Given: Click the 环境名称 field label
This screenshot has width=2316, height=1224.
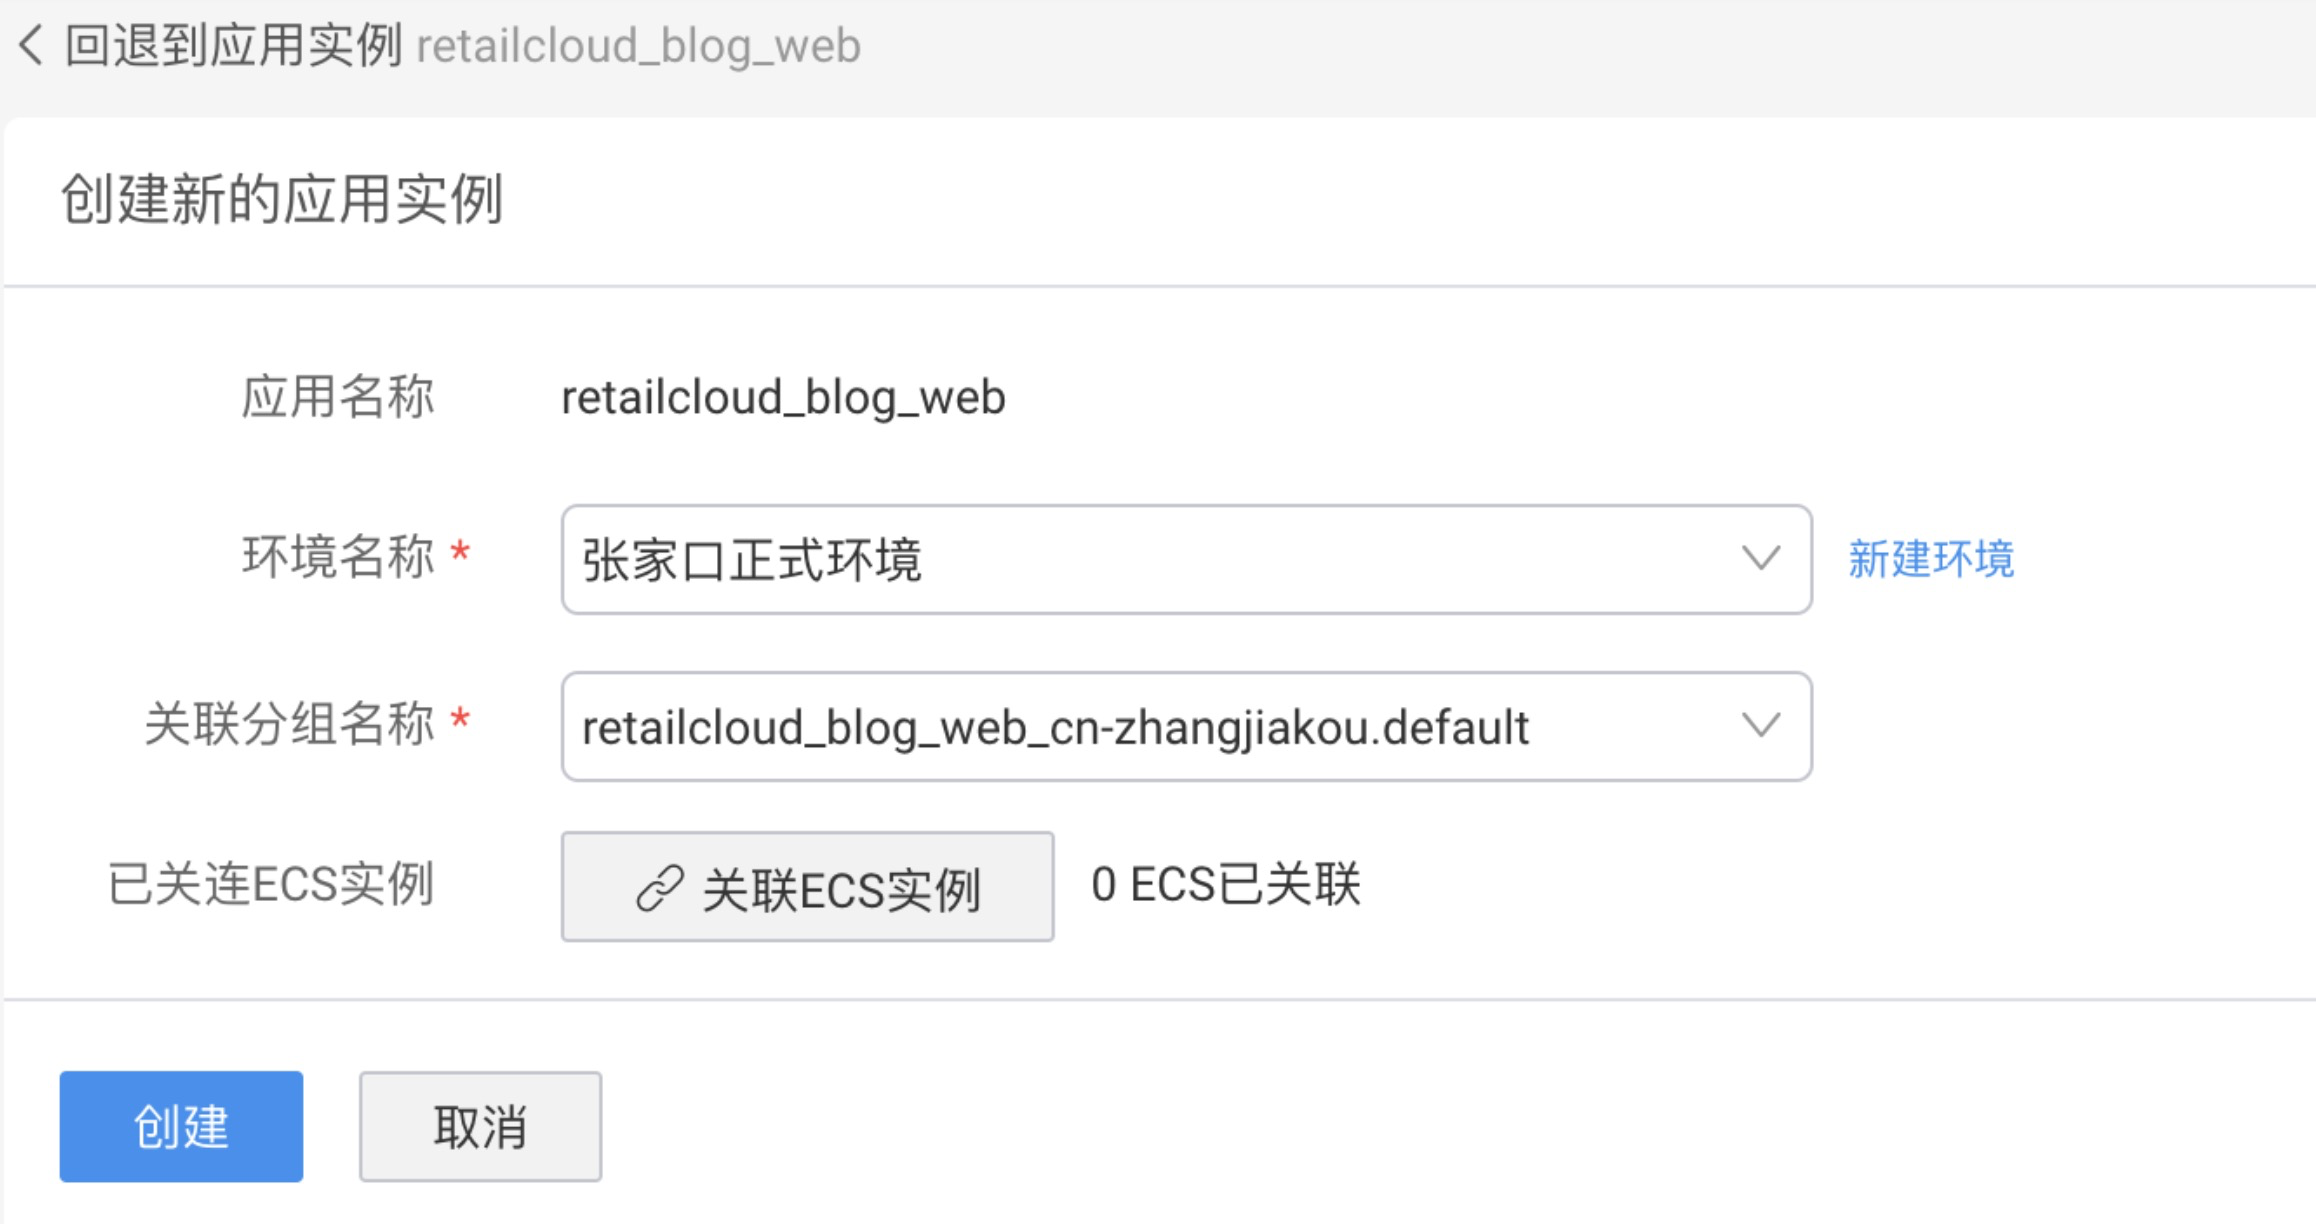Looking at the screenshot, I should tap(338, 557).
